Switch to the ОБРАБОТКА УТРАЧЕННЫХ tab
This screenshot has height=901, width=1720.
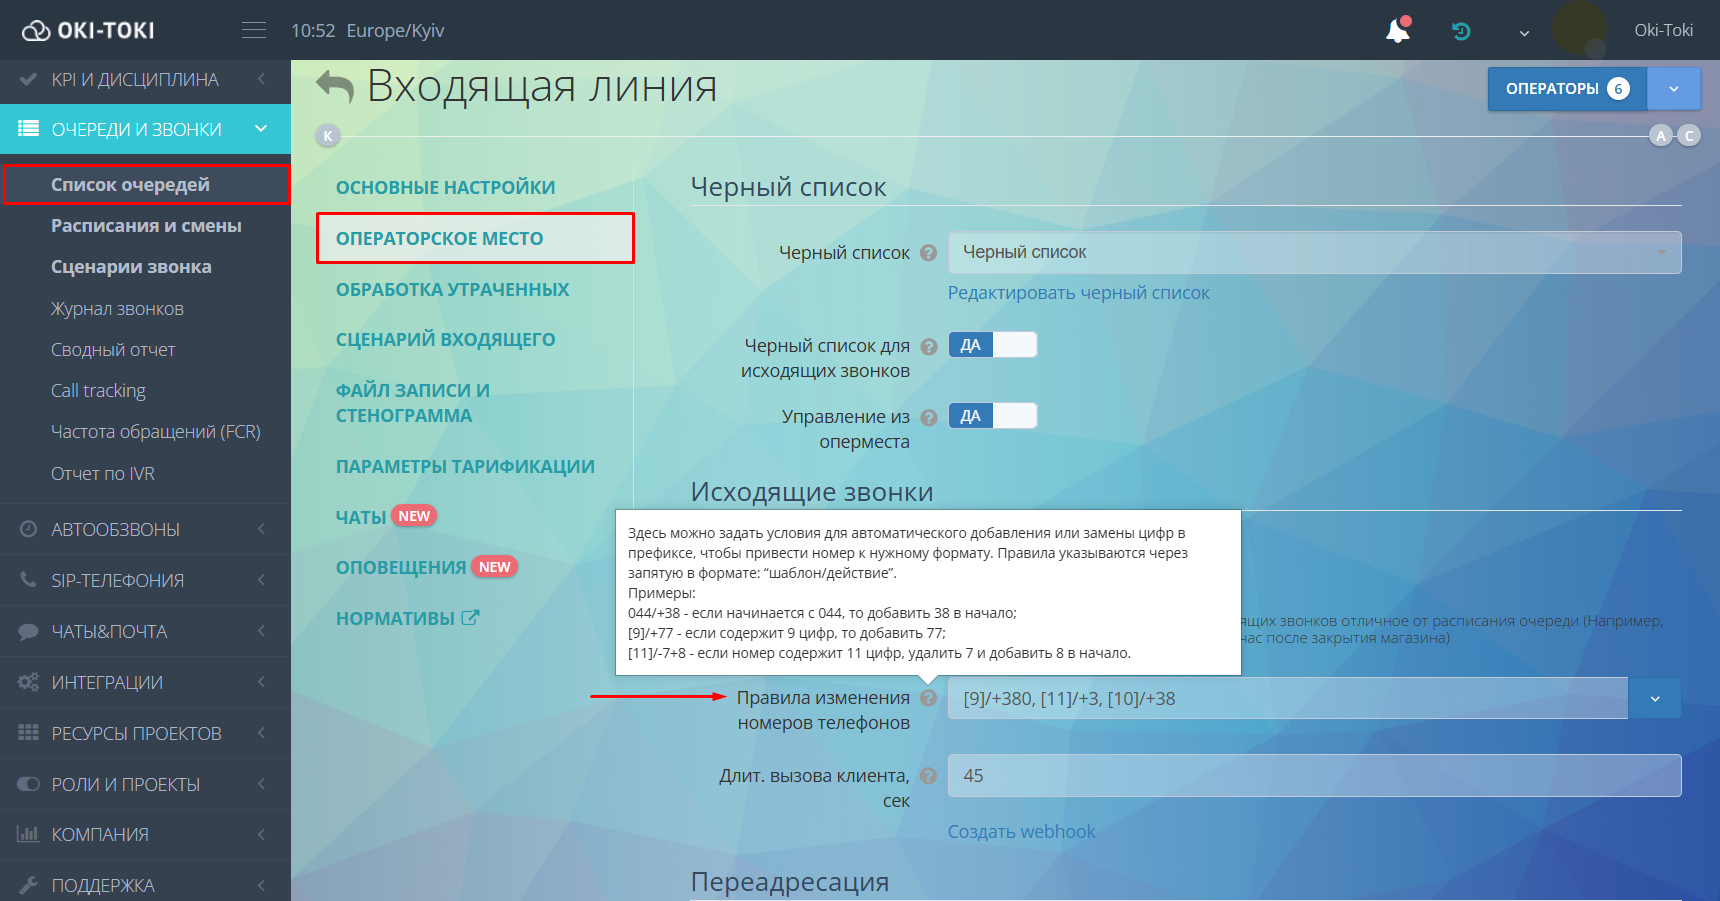452,289
